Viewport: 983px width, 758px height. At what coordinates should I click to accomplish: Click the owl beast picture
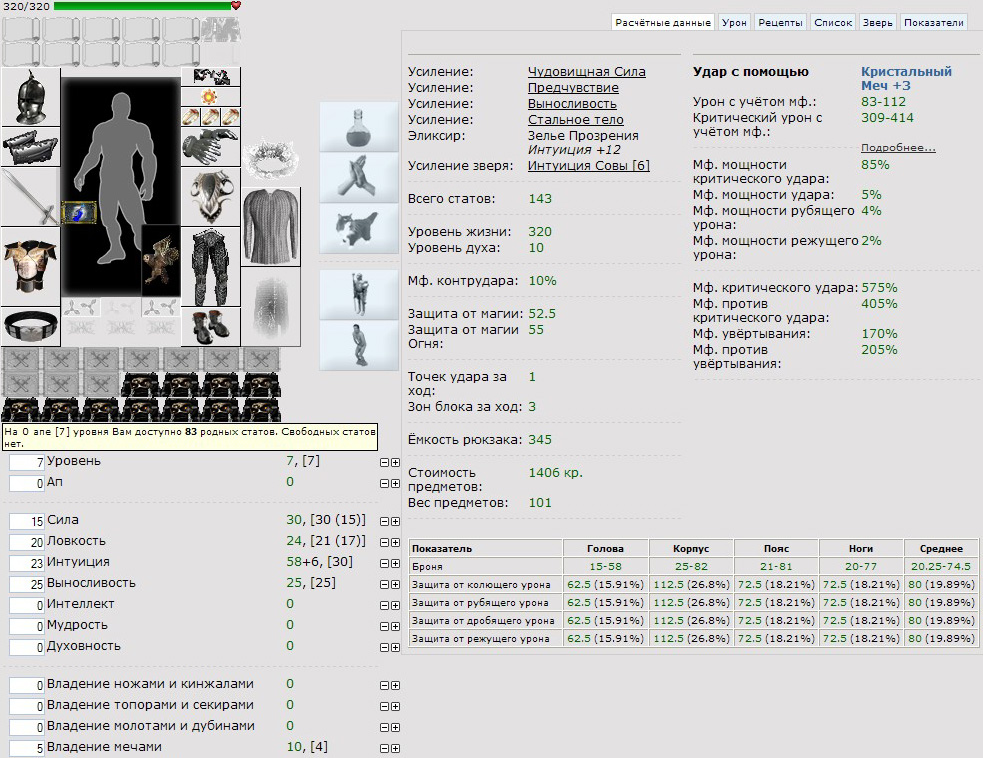click(x=160, y=260)
